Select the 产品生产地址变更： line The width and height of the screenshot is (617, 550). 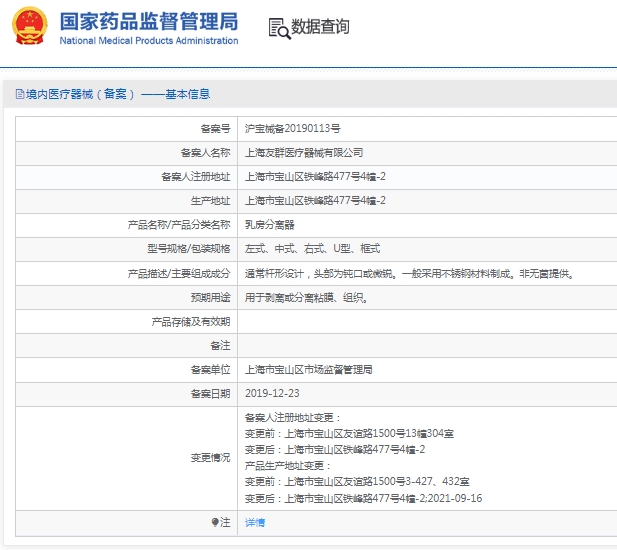point(288,466)
